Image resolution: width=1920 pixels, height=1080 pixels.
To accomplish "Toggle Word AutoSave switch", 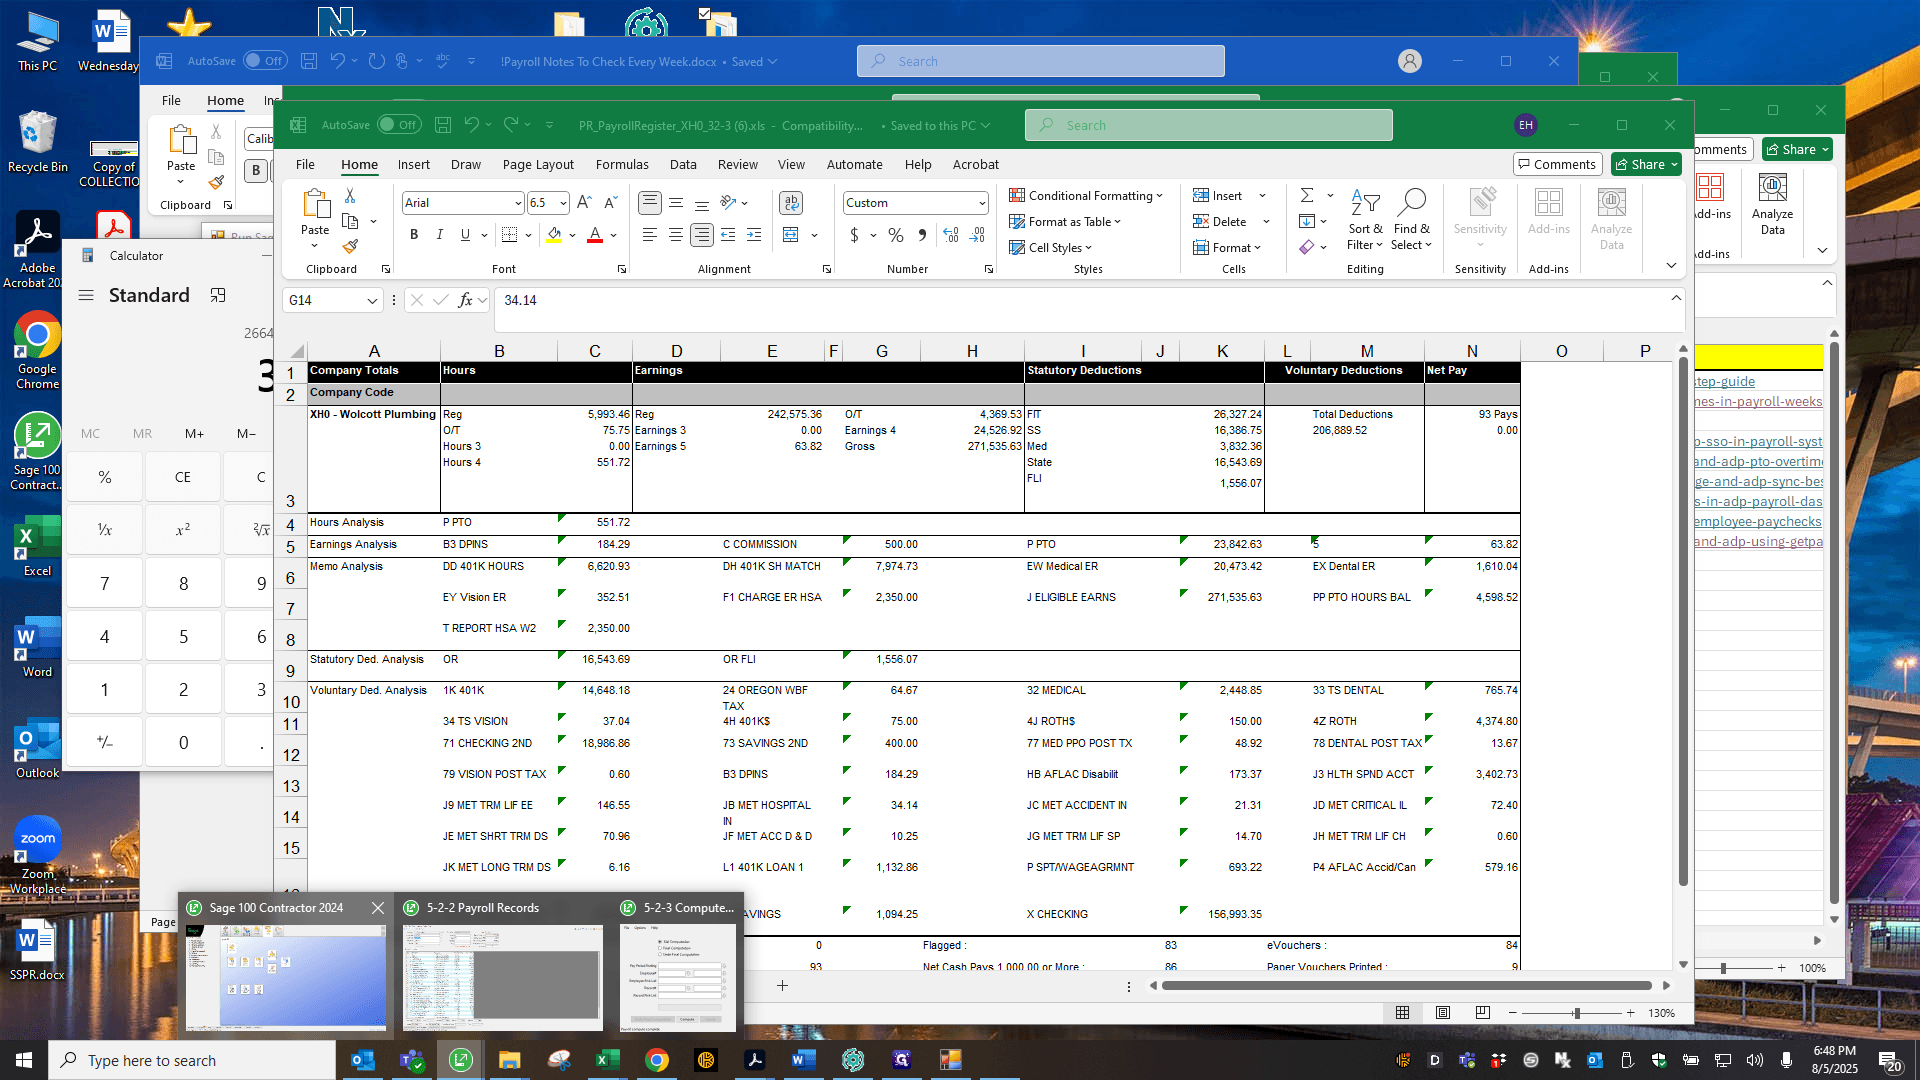I will [x=265, y=61].
